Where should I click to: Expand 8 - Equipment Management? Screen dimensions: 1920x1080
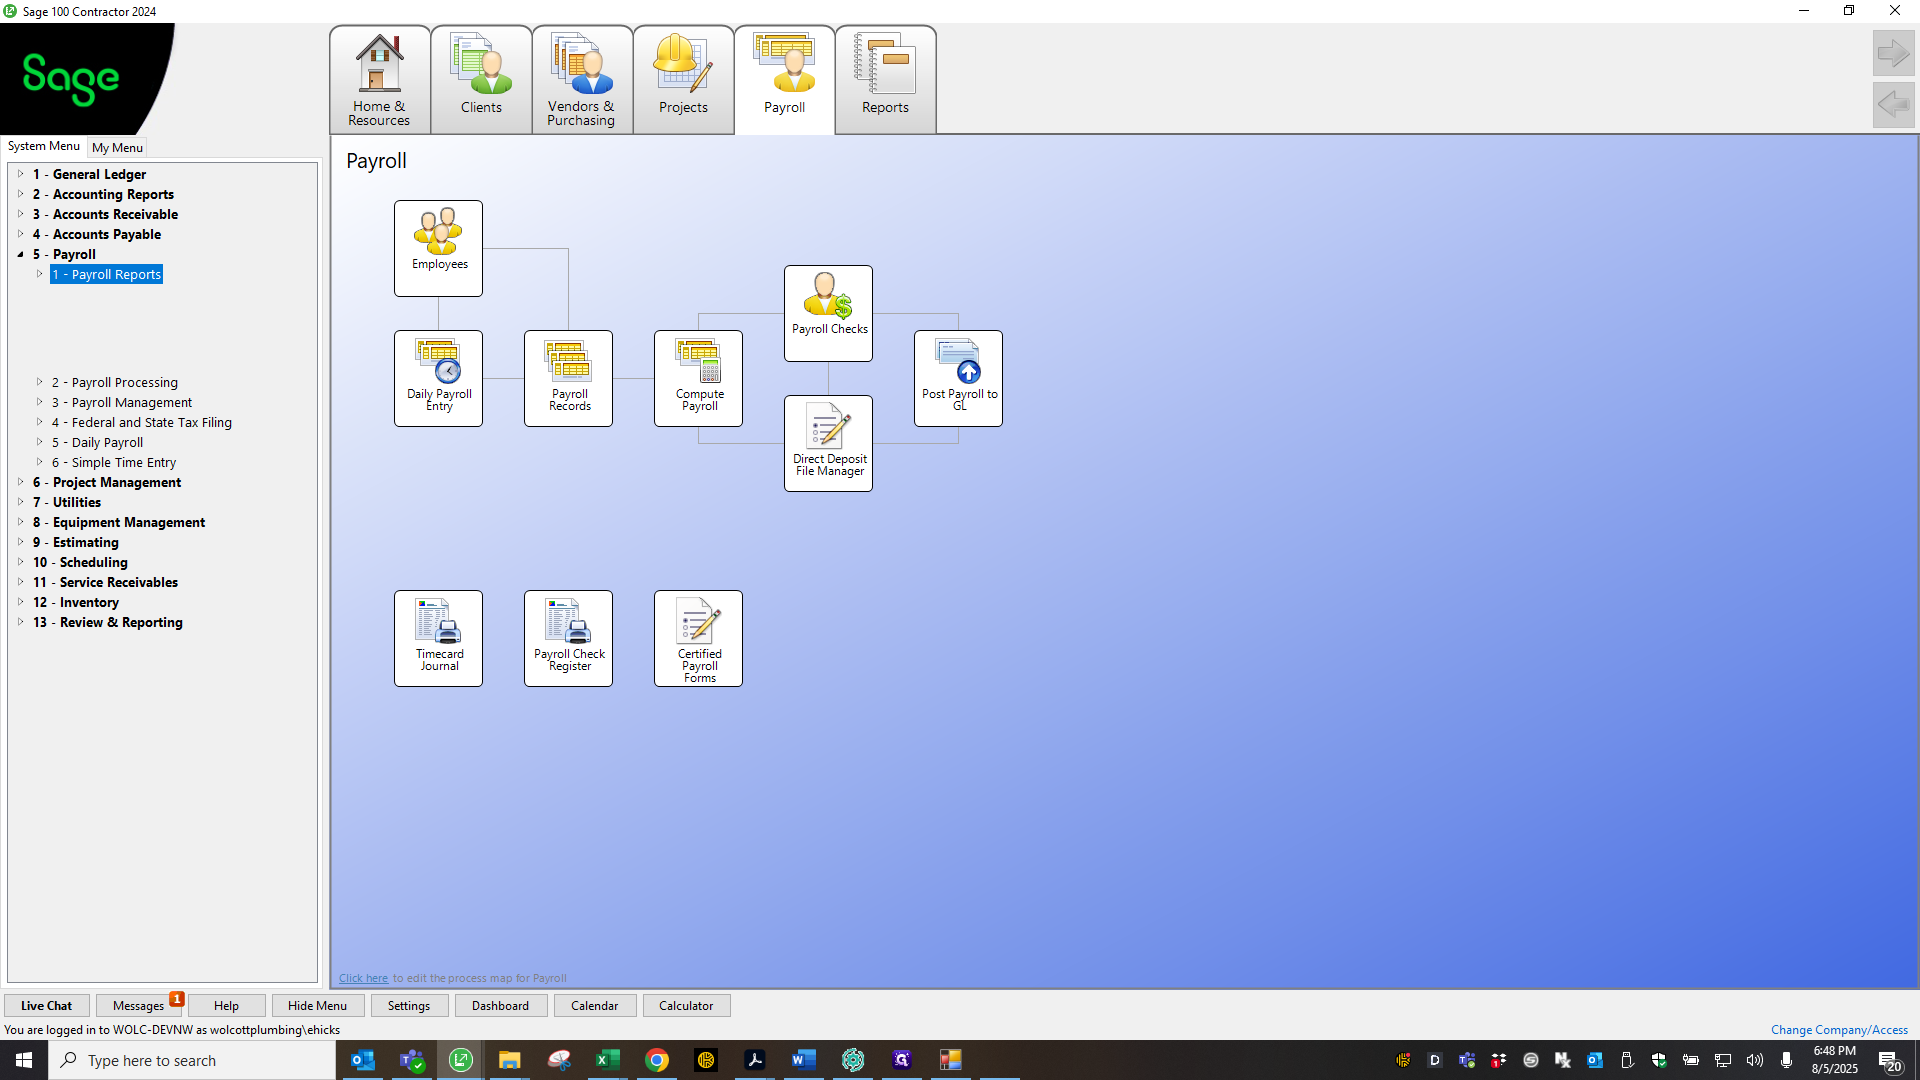click(21, 522)
